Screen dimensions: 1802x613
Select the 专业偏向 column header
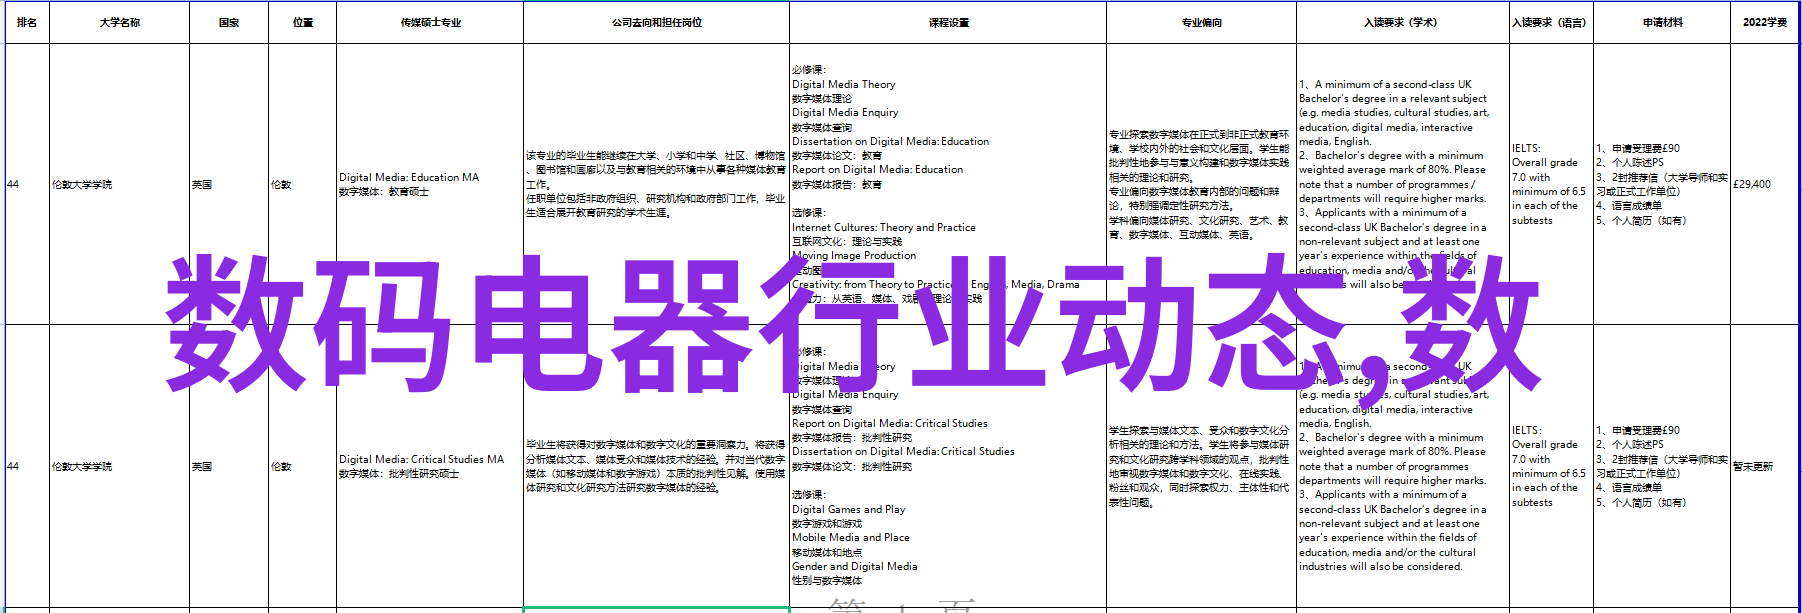tap(1201, 22)
